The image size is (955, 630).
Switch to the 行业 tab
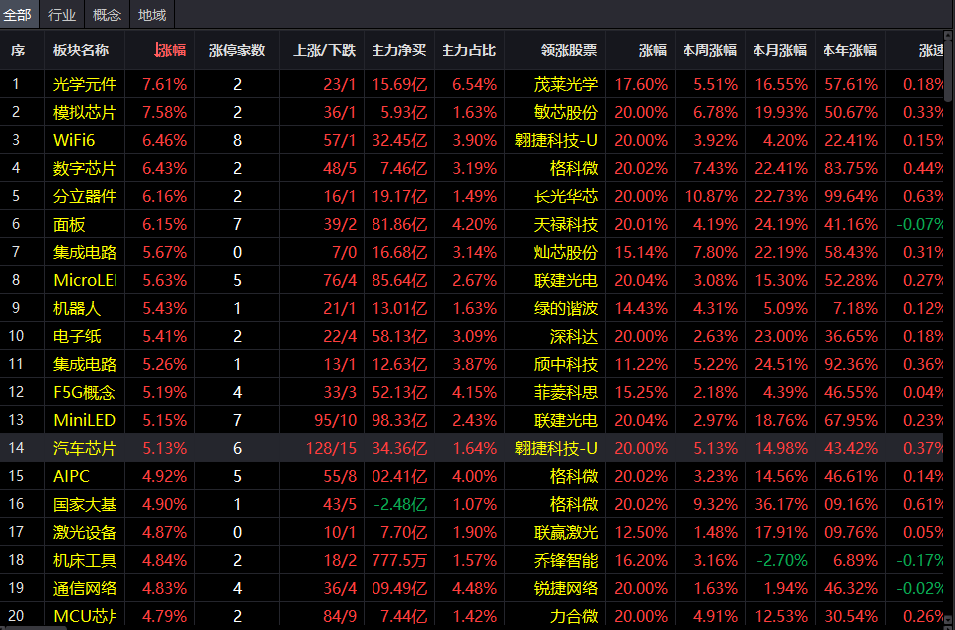(x=62, y=15)
